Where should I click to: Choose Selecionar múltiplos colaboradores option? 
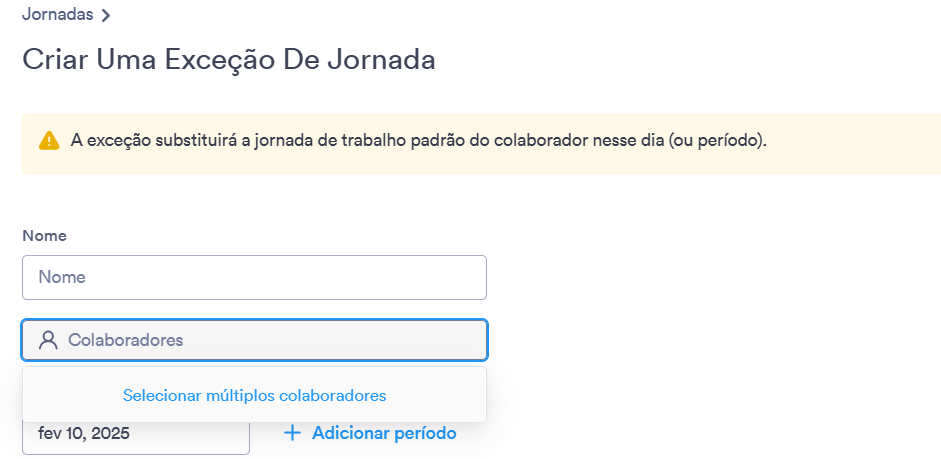tap(254, 395)
